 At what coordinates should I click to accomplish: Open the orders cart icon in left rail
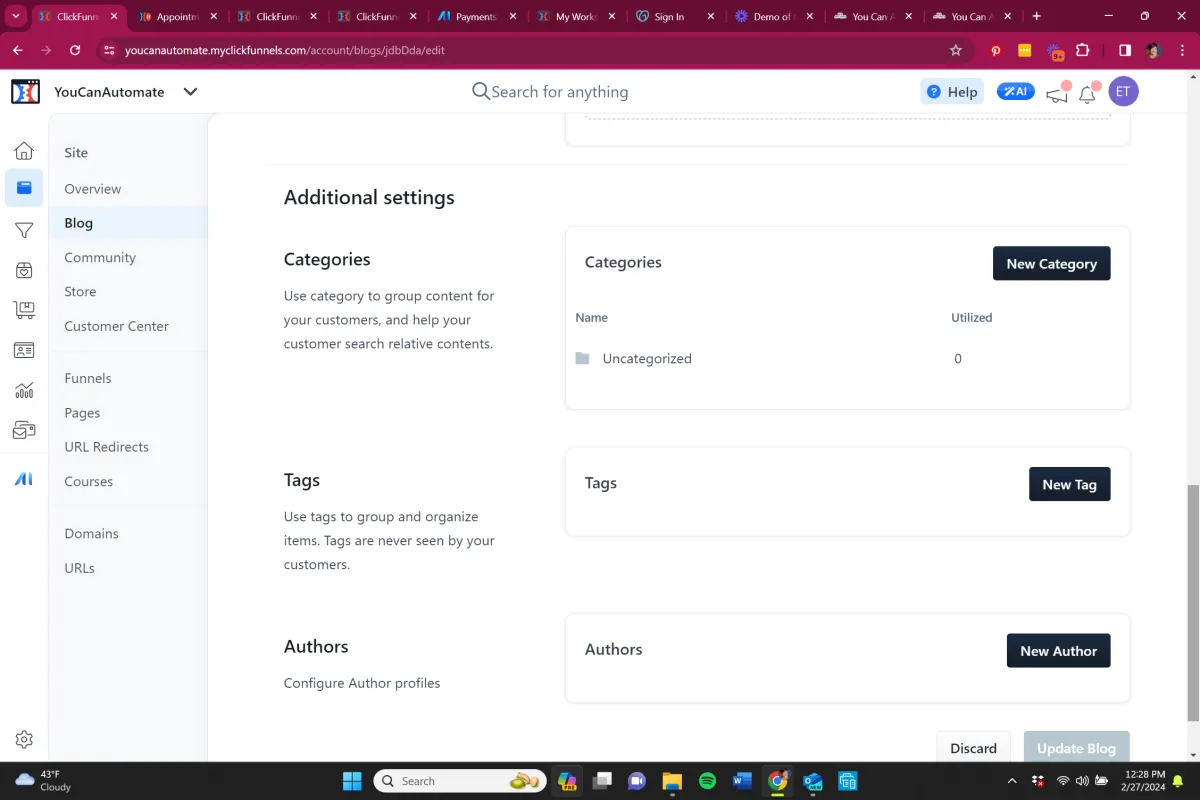[24, 310]
